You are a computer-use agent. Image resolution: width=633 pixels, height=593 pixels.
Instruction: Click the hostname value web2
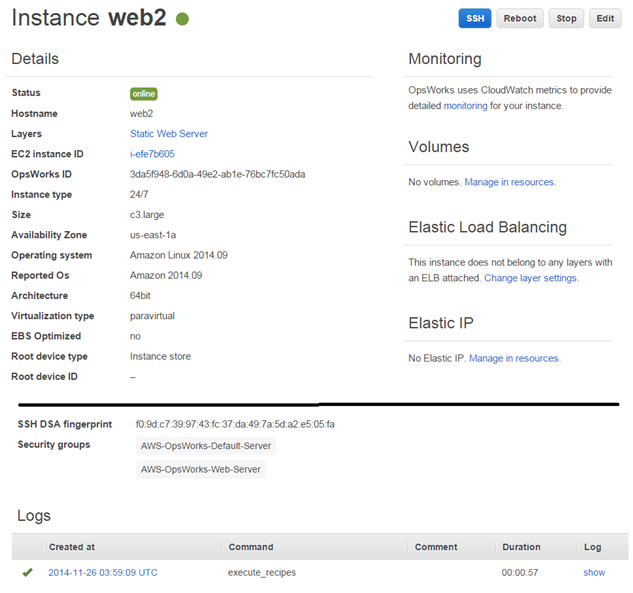tap(141, 113)
